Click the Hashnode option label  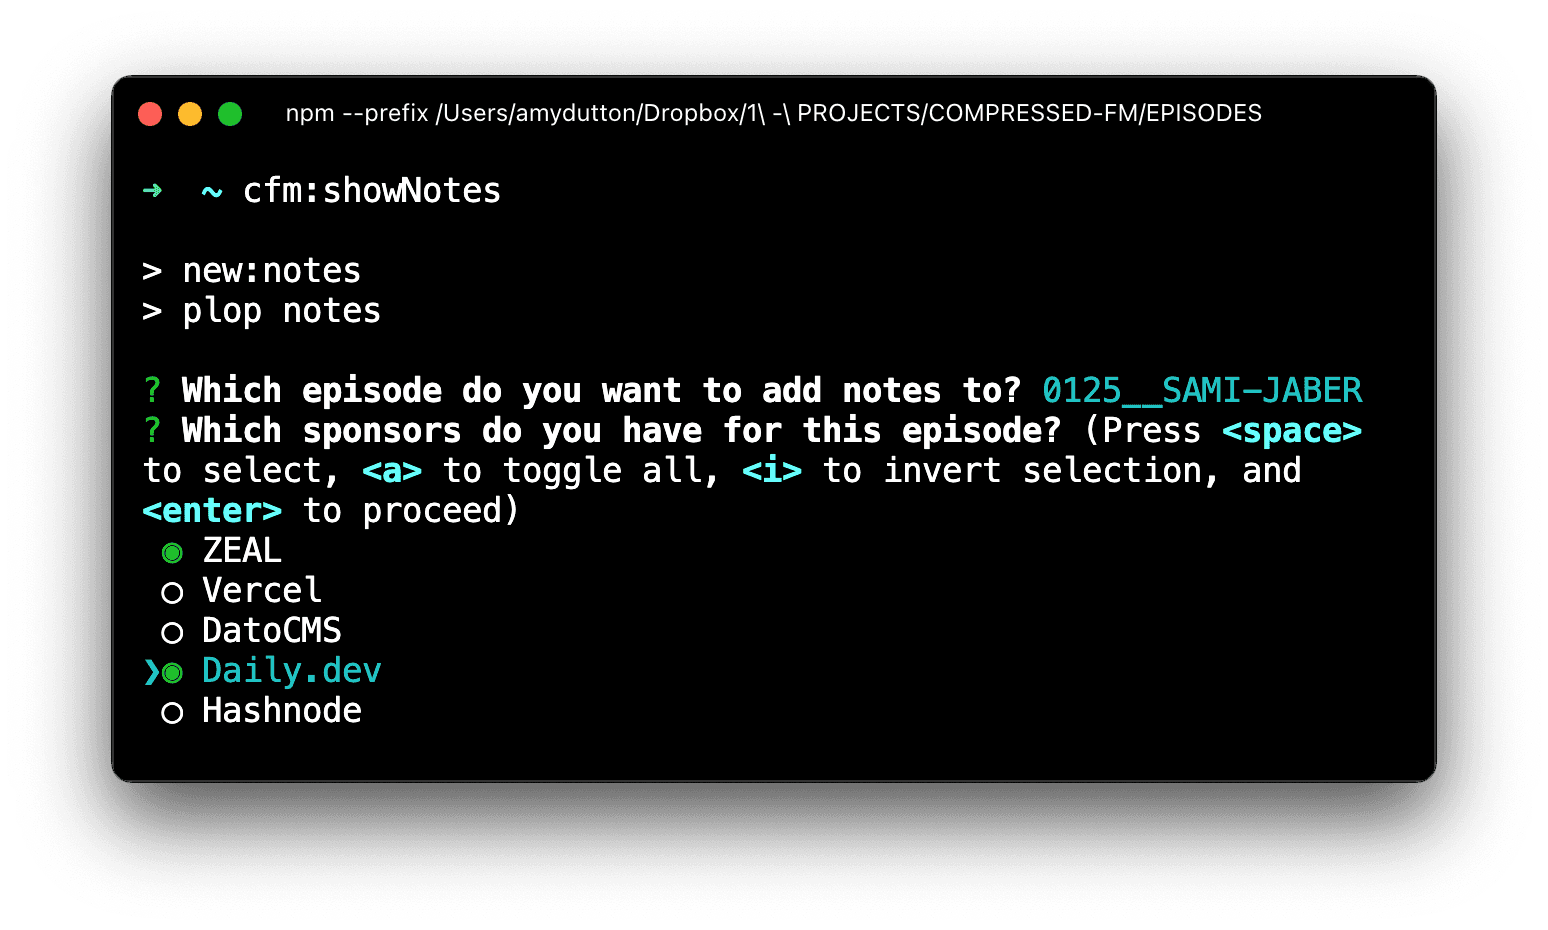coord(282,711)
